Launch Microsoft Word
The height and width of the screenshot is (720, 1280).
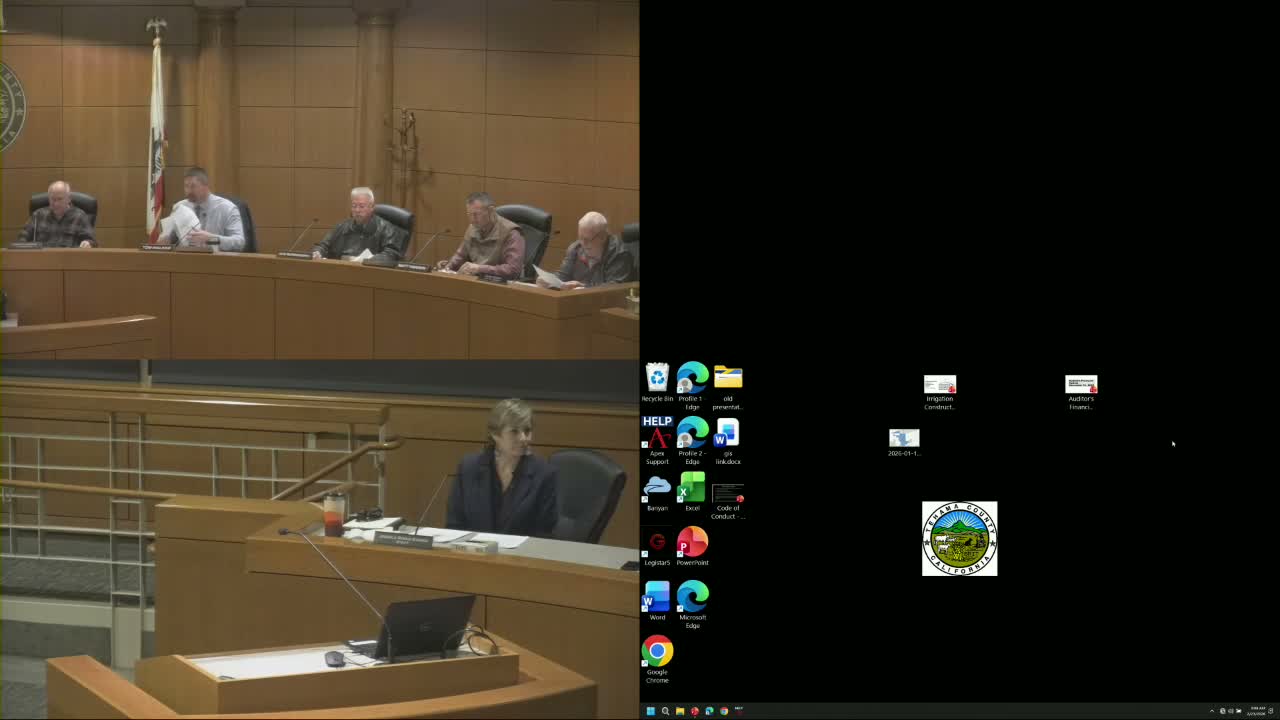point(657,600)
